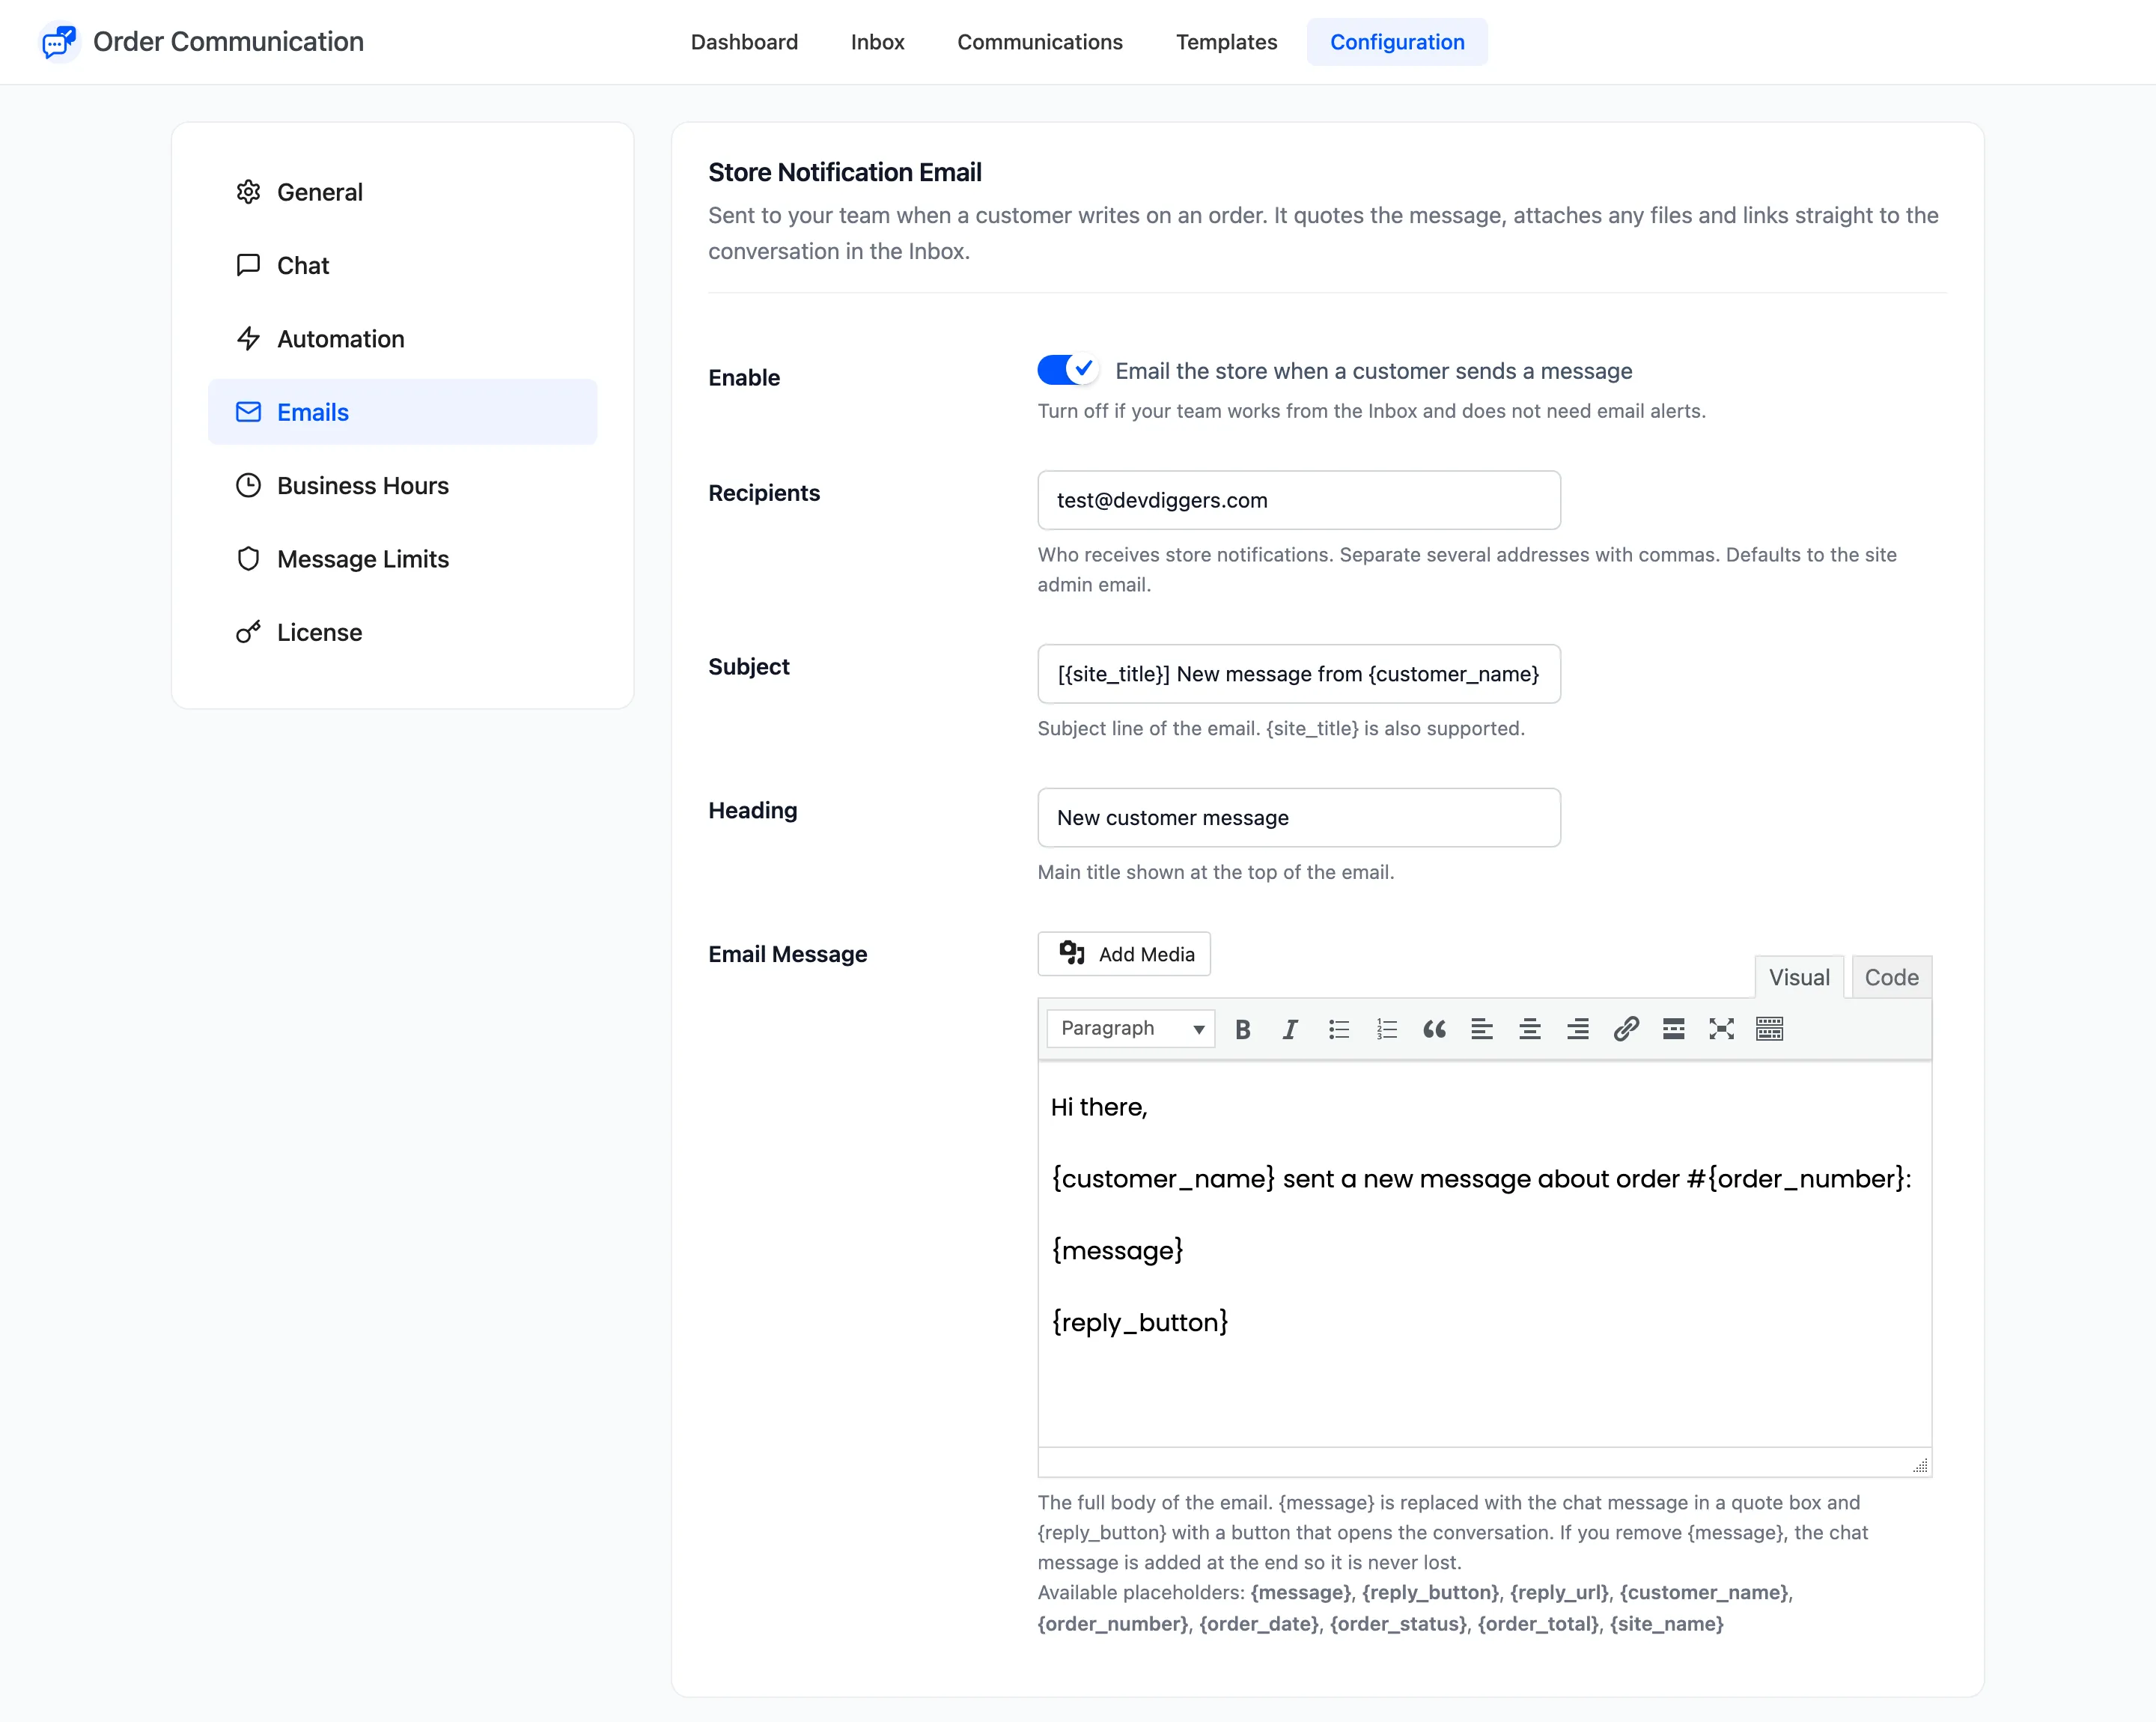The width and height of the screenshot is (2156, 1722).
Task: Select the Configuration tab
Action: click(1397, 42)
